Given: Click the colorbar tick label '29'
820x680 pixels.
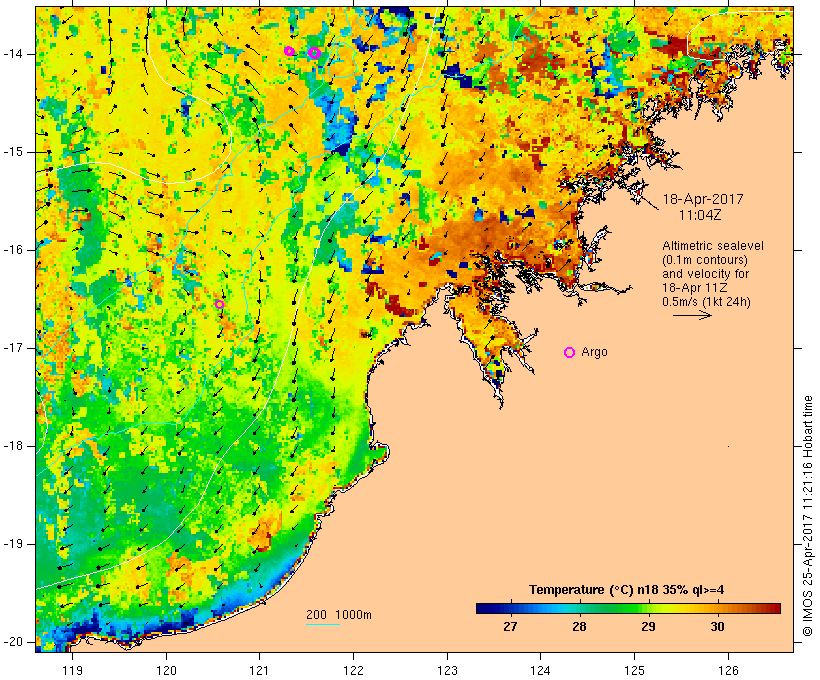Looking at the screenshot, I should coord(648,626).
